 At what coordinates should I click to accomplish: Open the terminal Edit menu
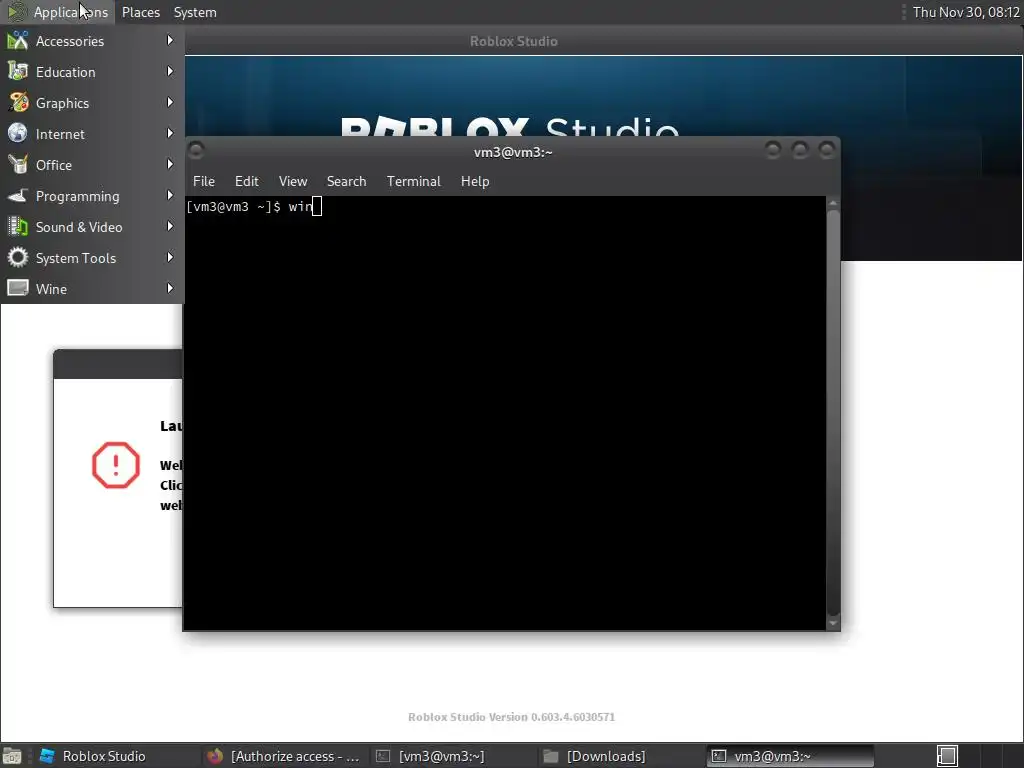246,181
